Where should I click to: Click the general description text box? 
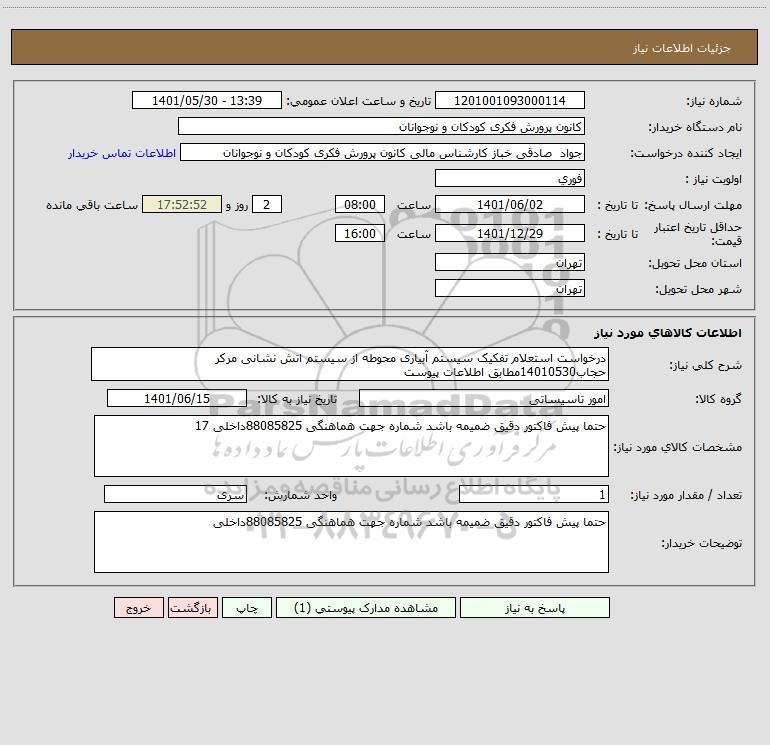click(x=350, y=364)
